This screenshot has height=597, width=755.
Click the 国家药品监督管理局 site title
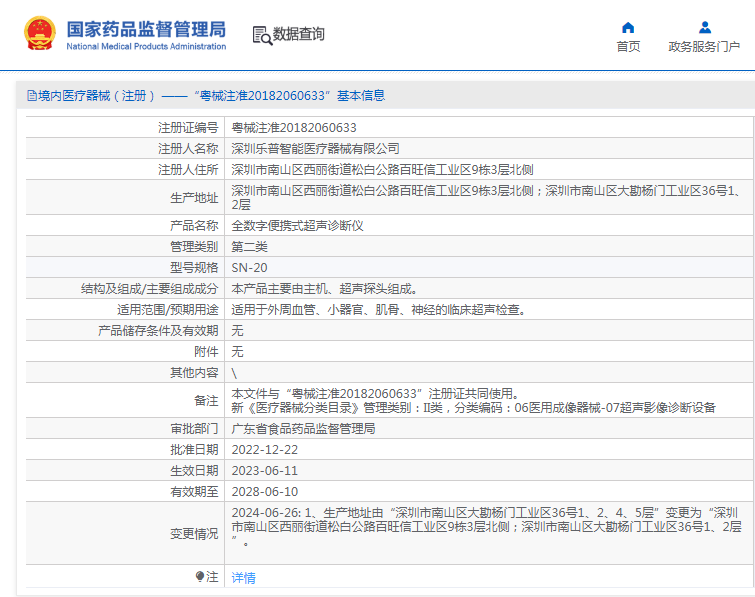tap(146, 29)
